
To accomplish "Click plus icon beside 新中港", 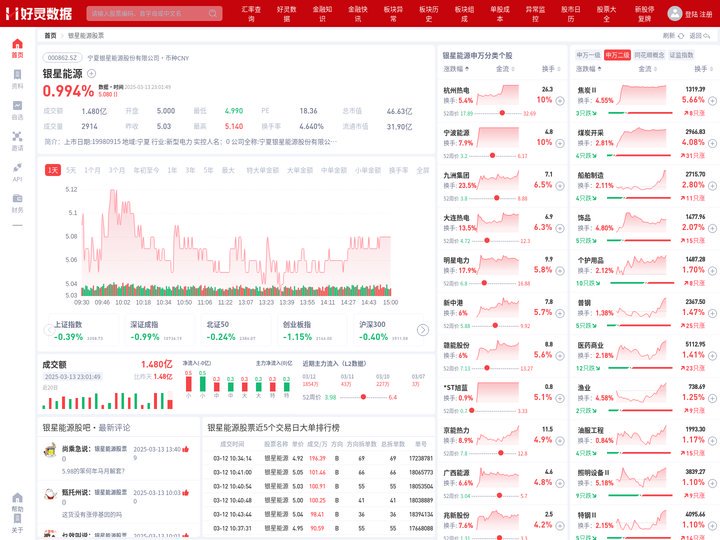I will (560, 313).
